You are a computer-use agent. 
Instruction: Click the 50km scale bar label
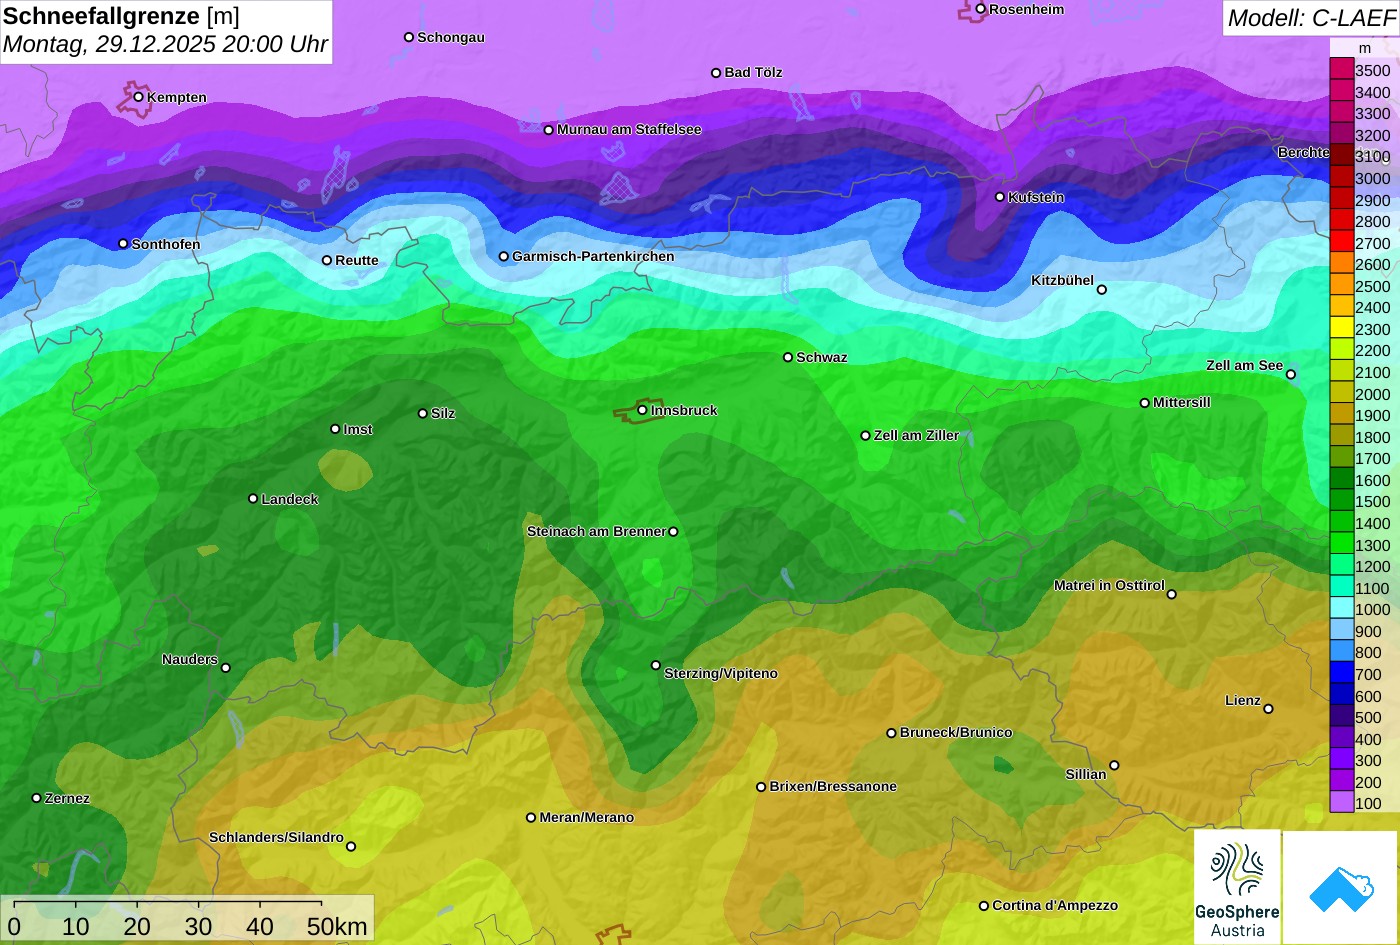click(337, 926)
